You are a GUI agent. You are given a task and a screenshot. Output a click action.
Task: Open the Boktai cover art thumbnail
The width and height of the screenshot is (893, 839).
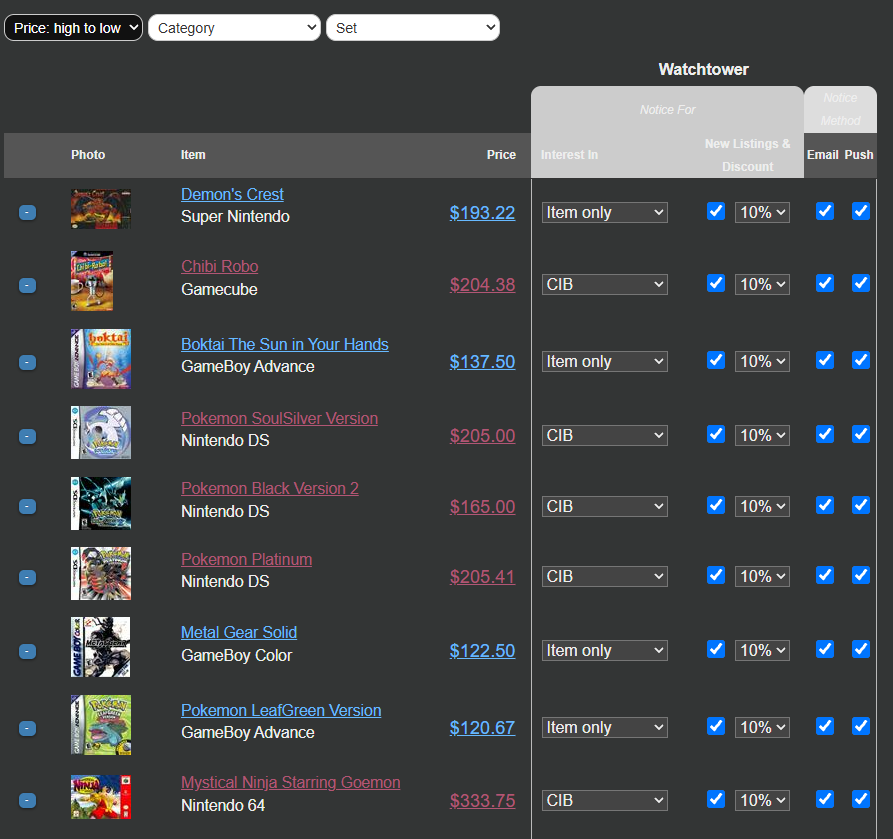101,359
